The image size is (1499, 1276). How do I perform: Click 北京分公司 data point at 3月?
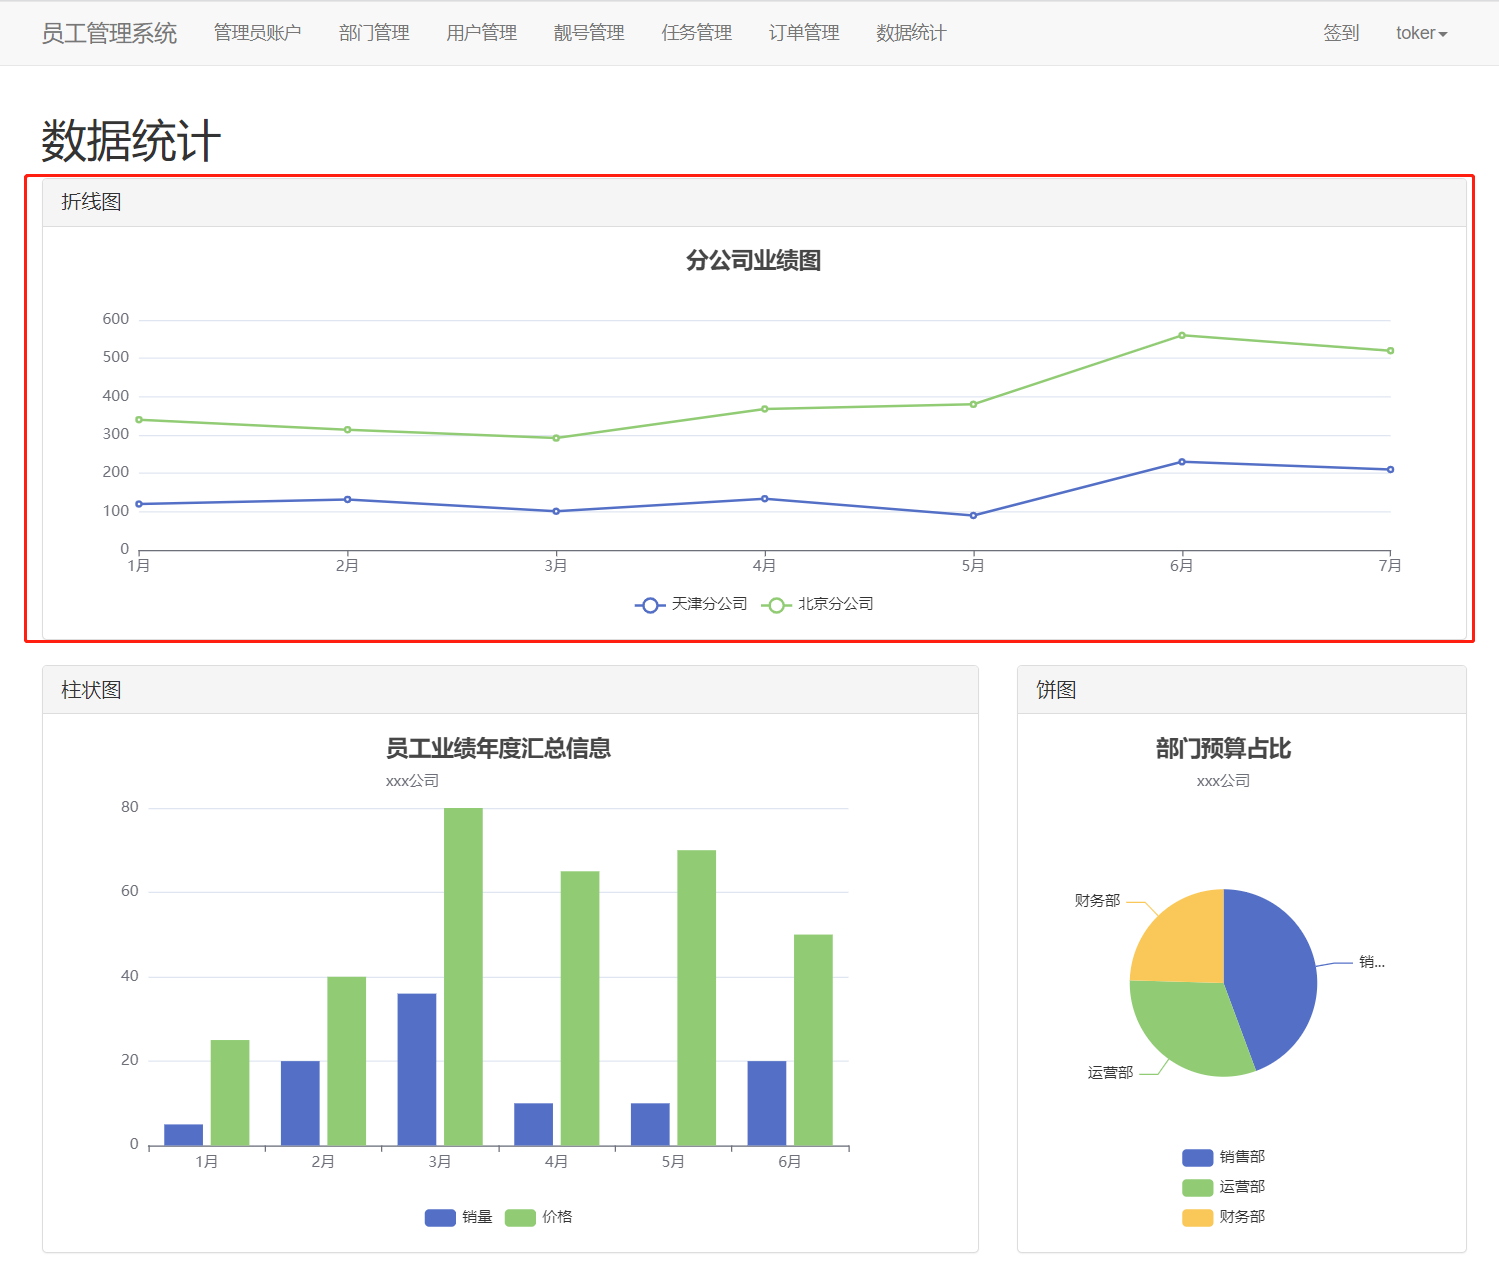(556, 438)
